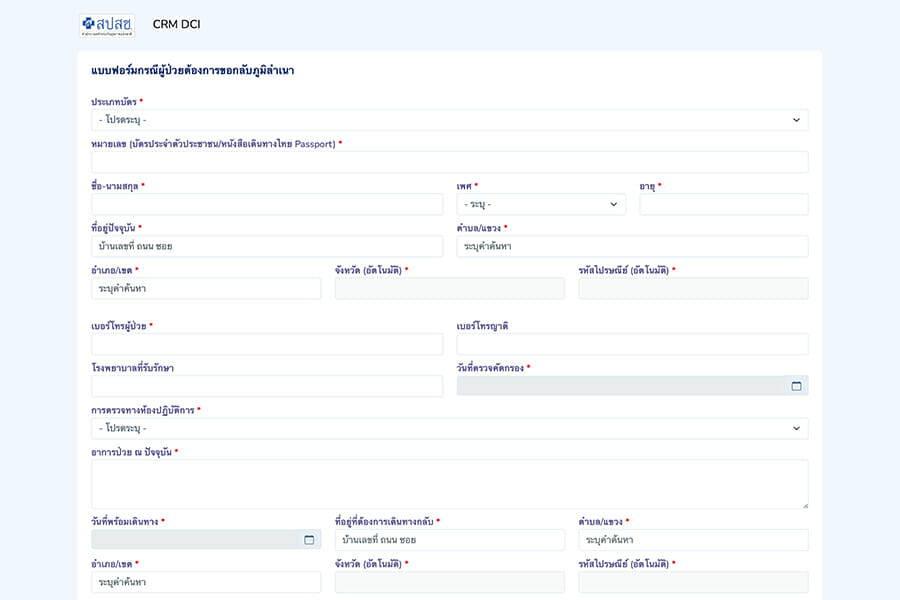Select the โรงพยาบาลที่รับรักษา field
Viewport: 900px width, 600px height.
pos(266,386)
